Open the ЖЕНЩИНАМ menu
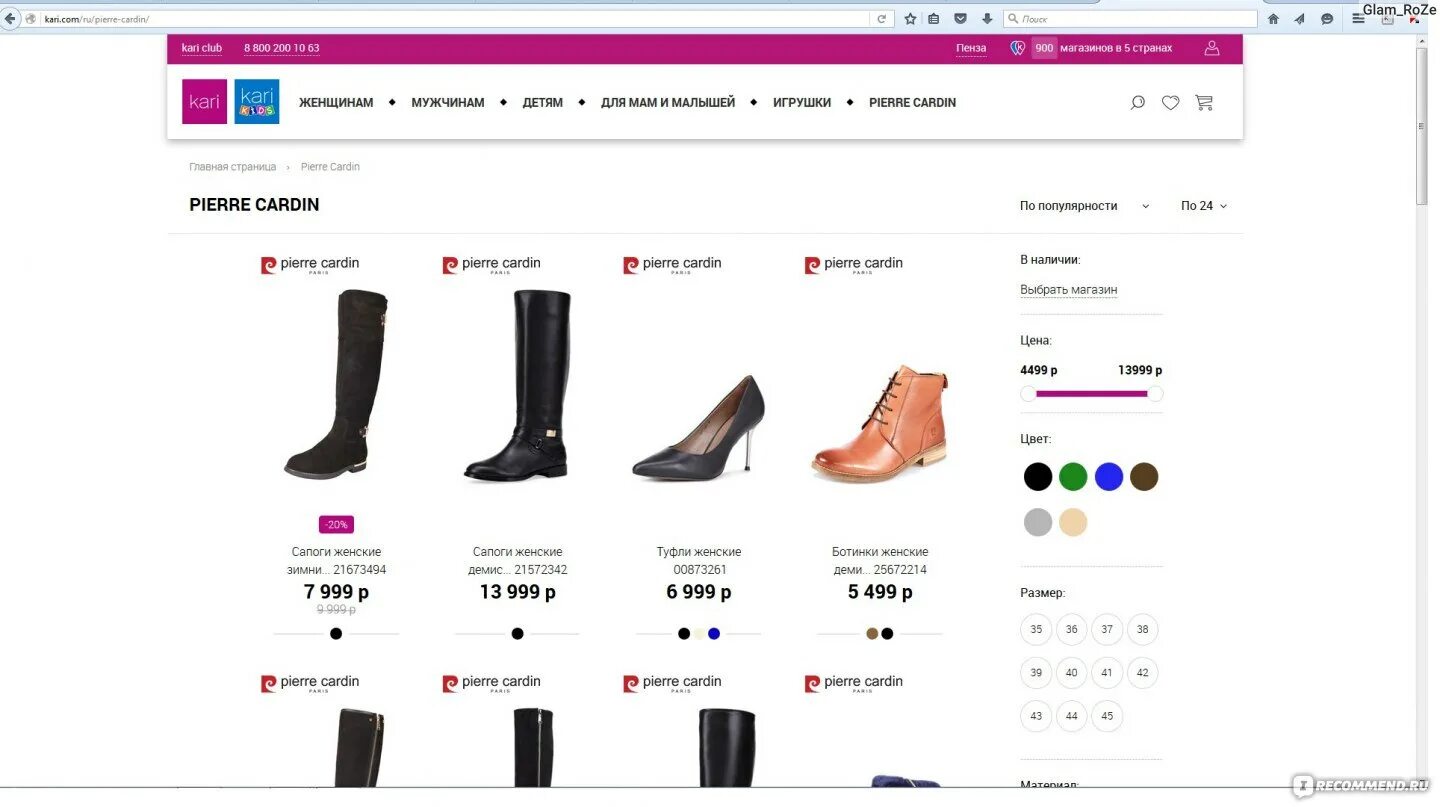Screen dimensions: 1440x807 coord(336,102)
